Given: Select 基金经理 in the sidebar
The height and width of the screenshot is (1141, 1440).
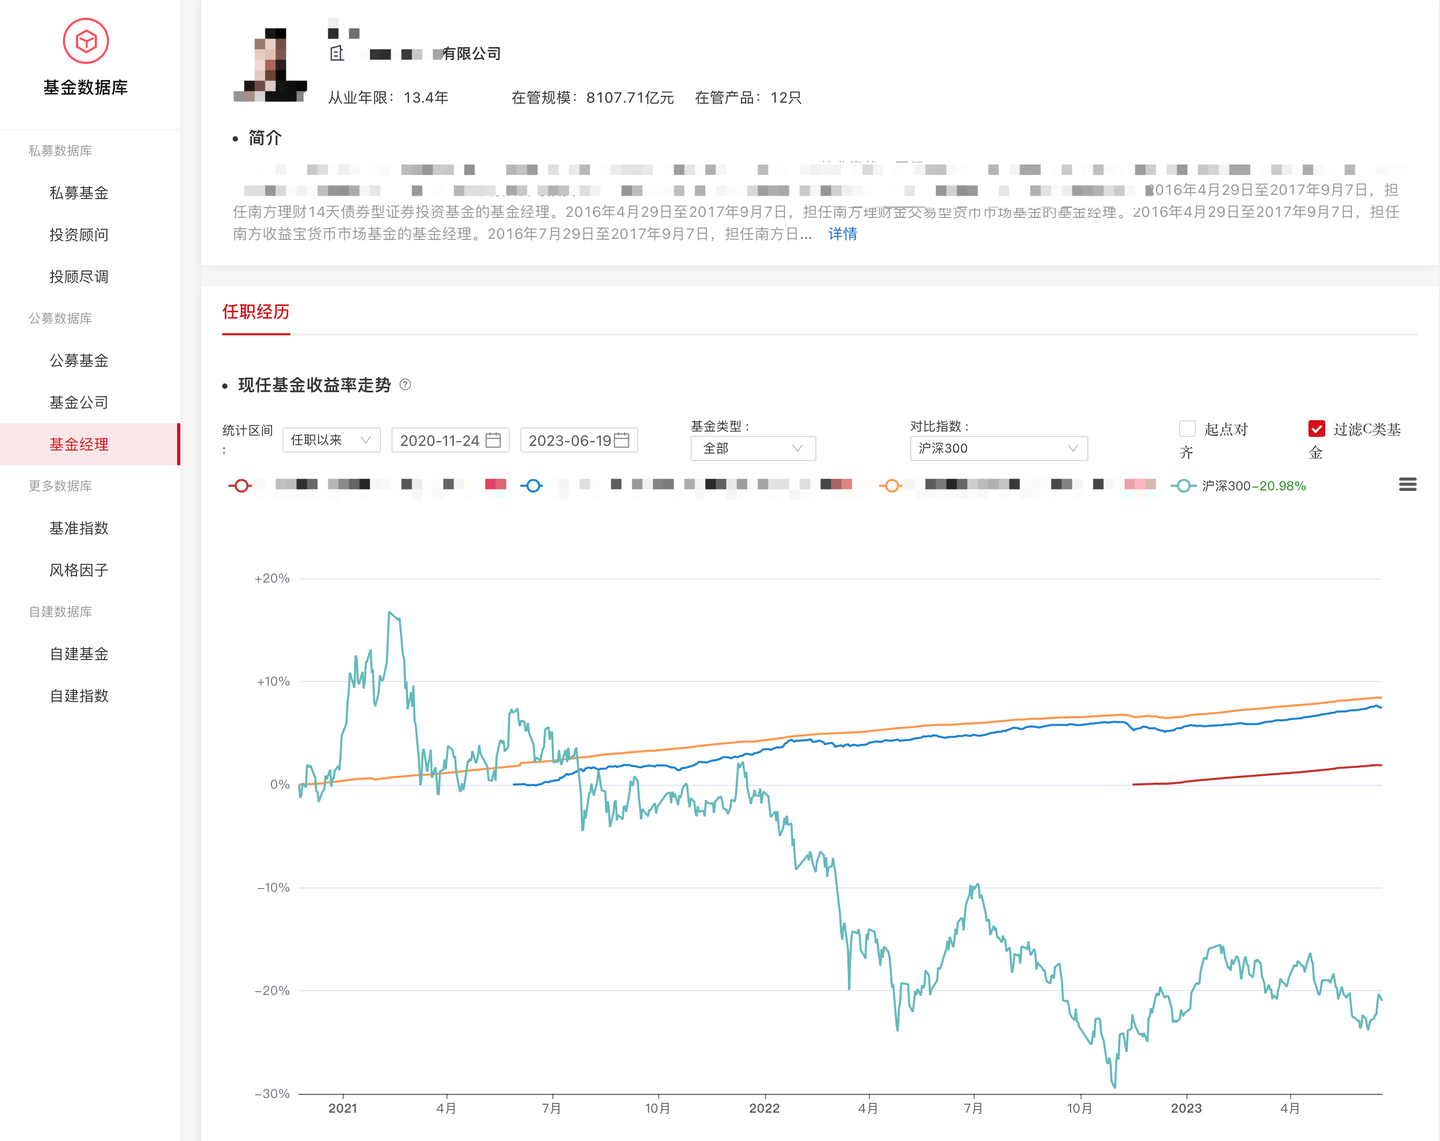Looking at the screenshot, I should (79, 444).
